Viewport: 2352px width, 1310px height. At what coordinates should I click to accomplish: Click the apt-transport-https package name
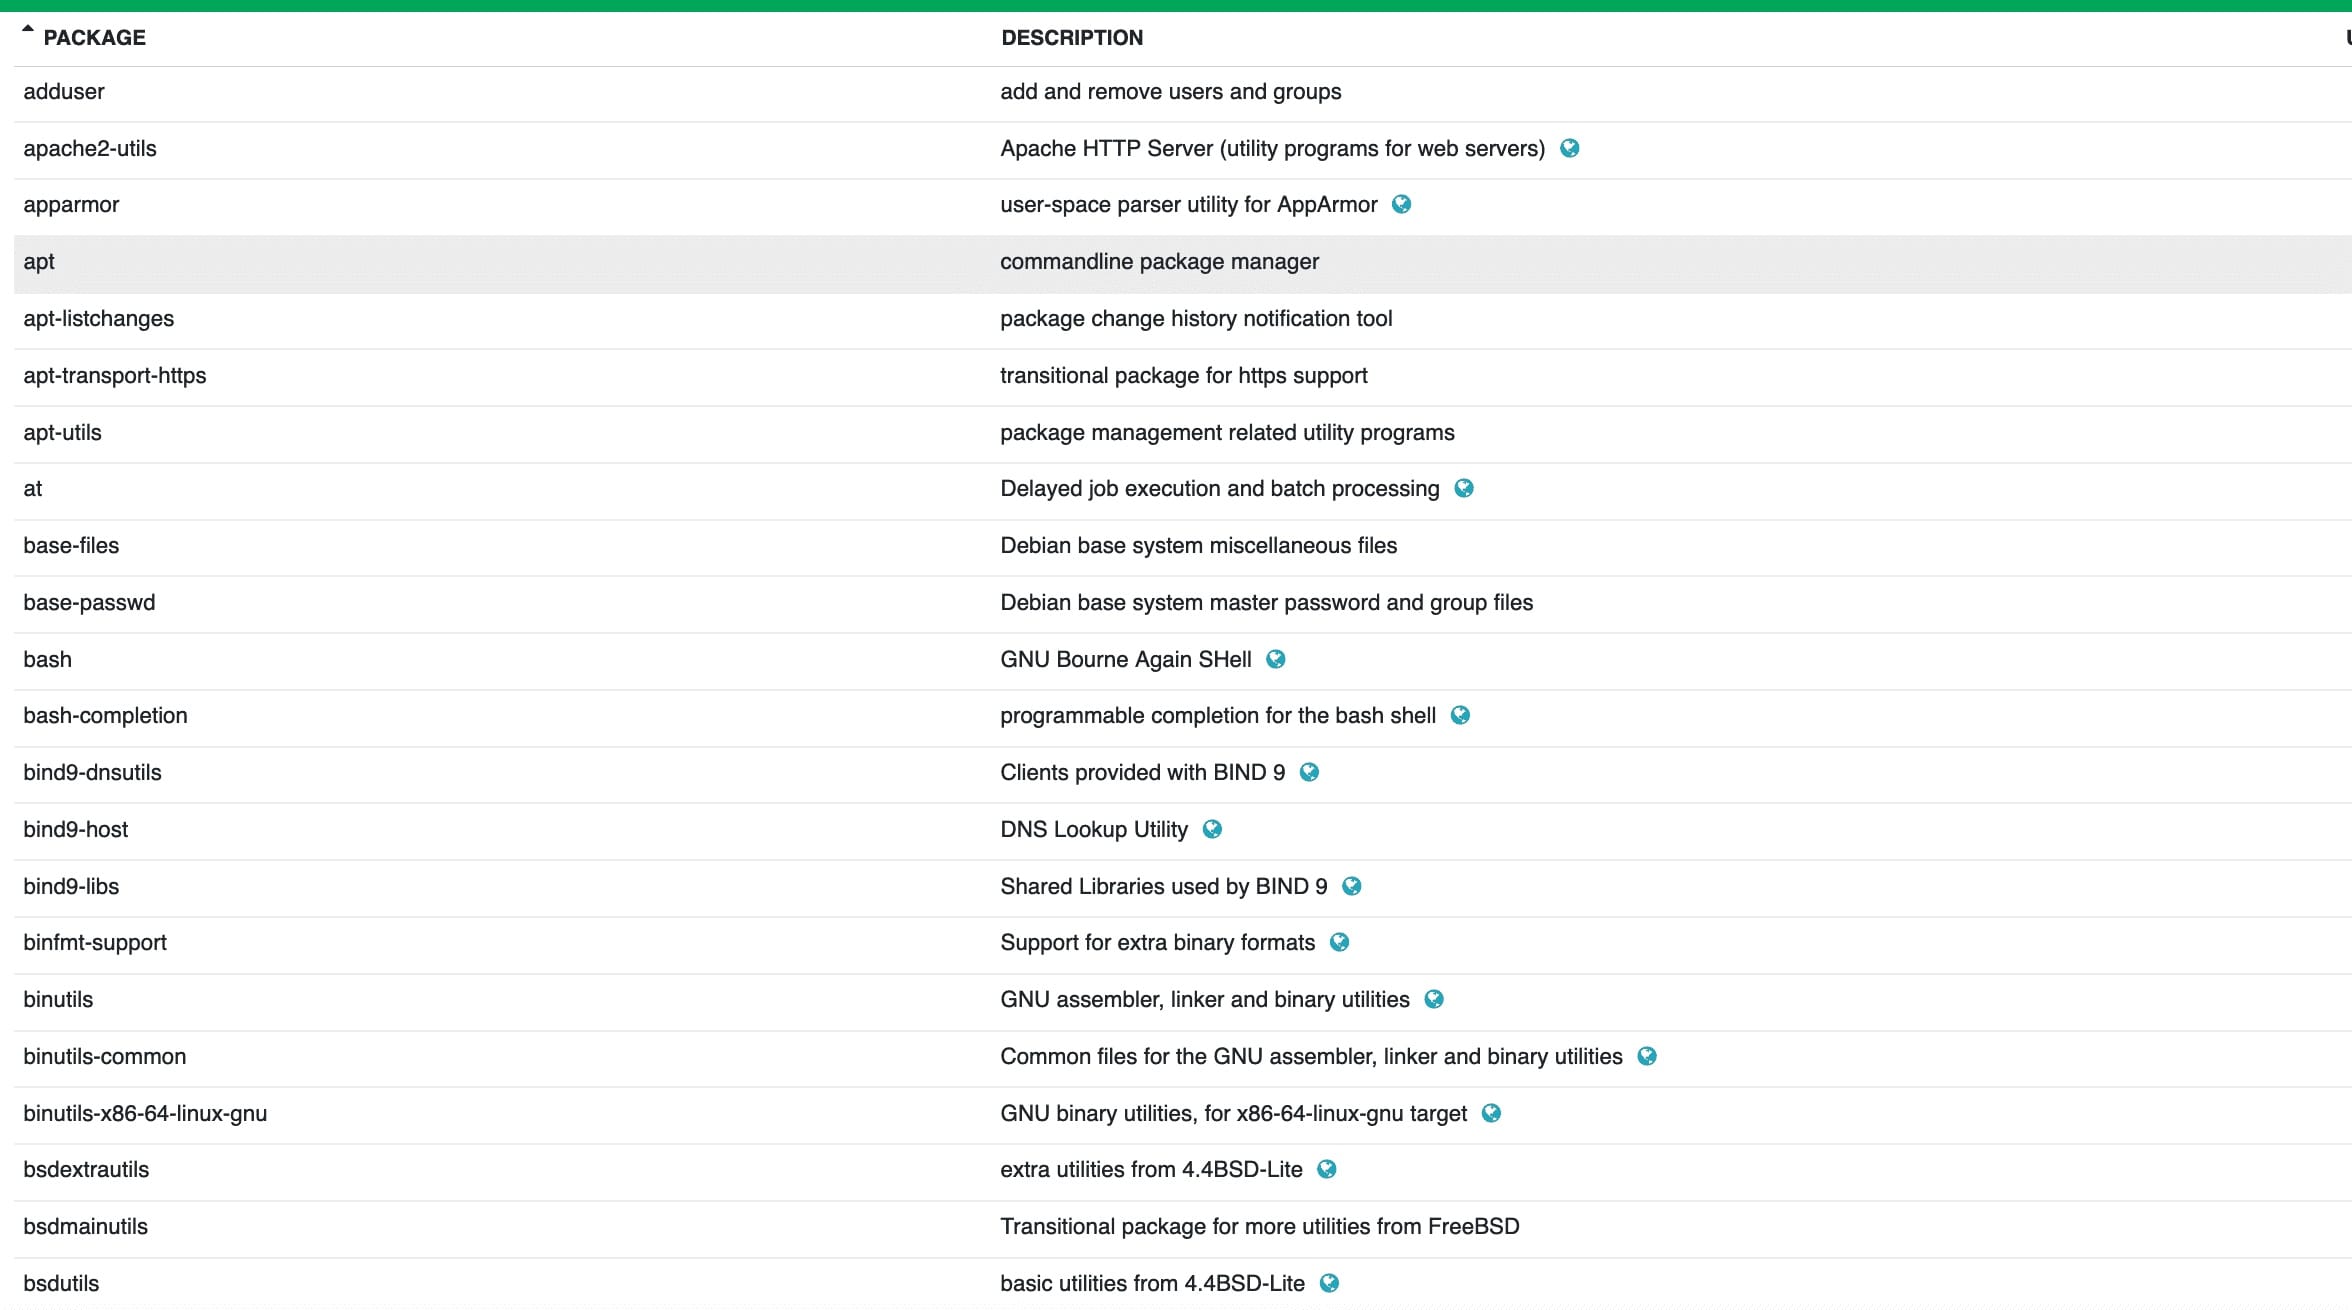(x=115, y=375)
